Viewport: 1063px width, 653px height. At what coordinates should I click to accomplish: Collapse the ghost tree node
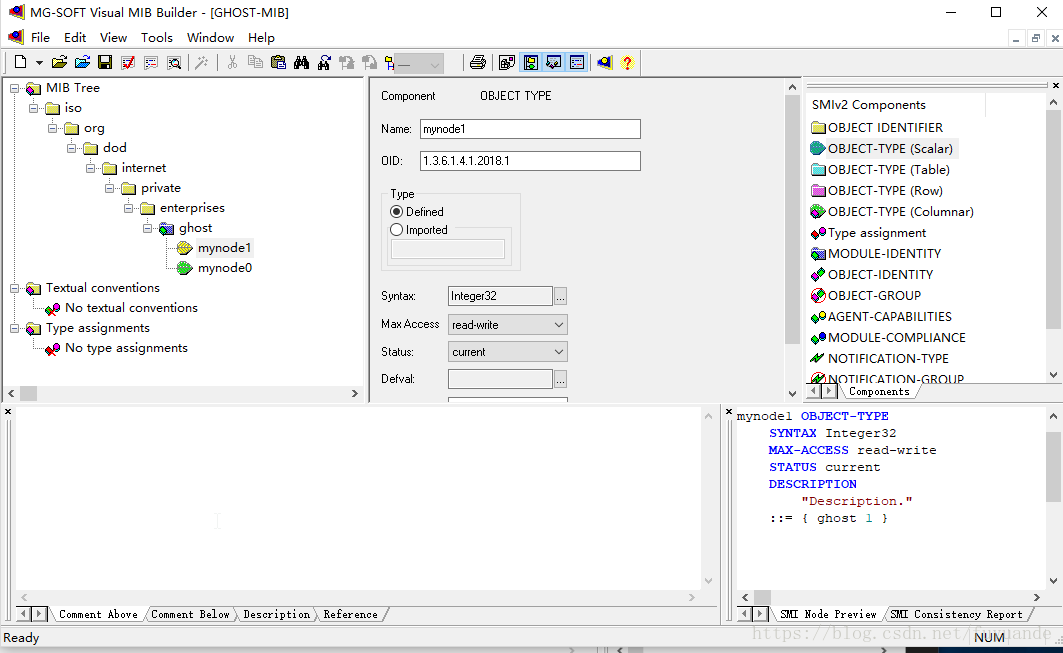147,229
